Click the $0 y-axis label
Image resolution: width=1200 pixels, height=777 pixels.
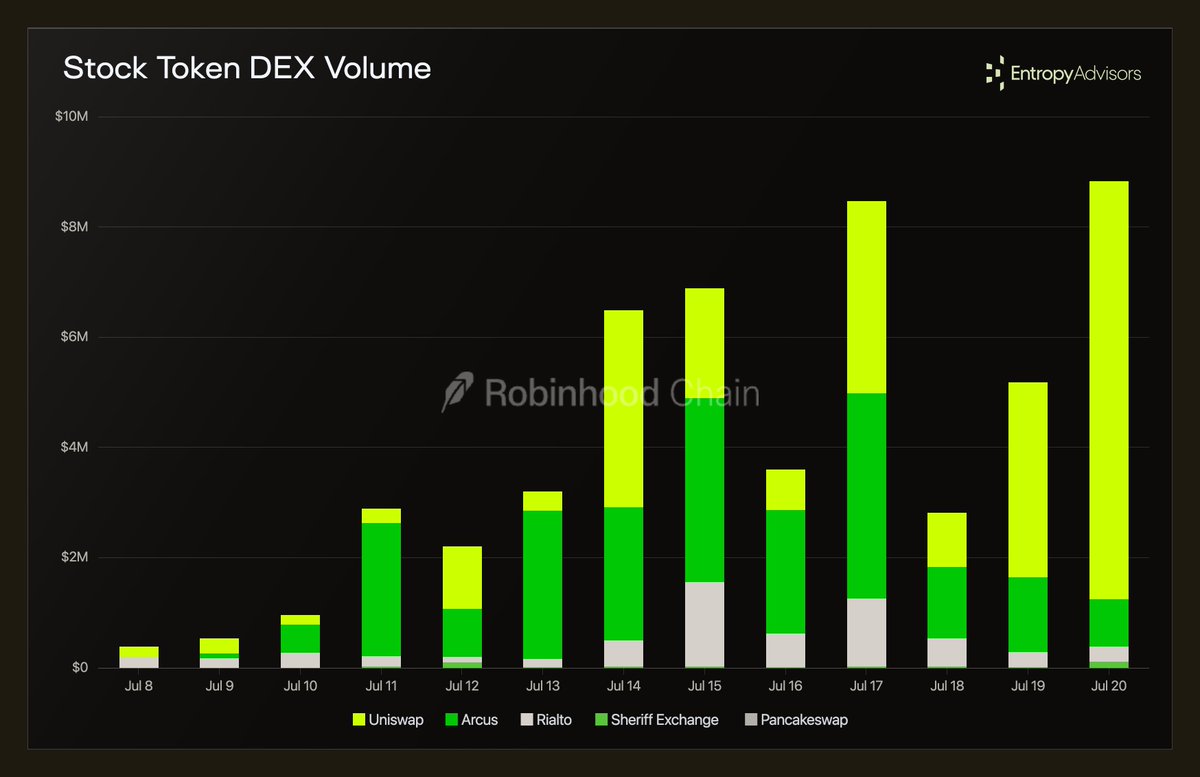click(81, 667)
